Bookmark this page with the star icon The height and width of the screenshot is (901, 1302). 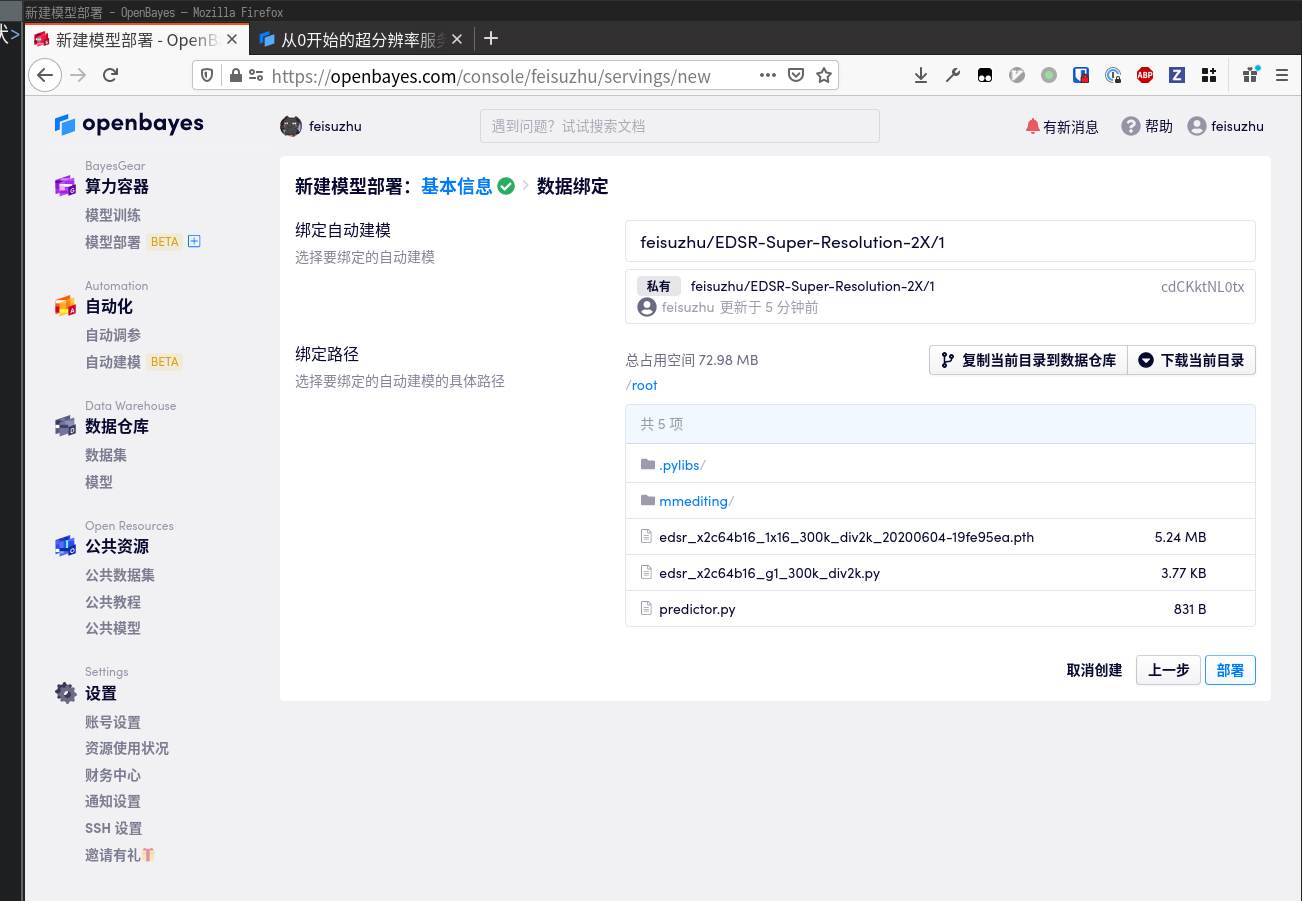click(824, 75)
